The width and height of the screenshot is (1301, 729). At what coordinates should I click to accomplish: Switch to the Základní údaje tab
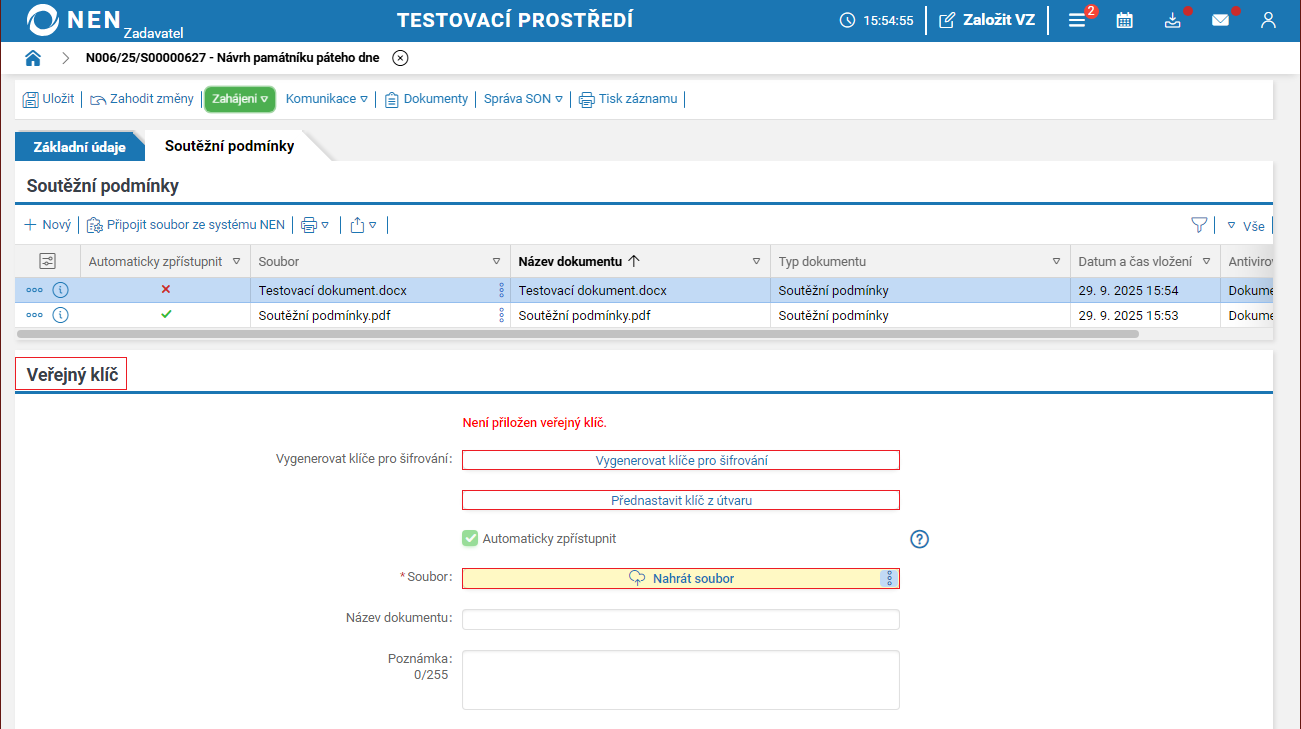(x=79, y=147)
